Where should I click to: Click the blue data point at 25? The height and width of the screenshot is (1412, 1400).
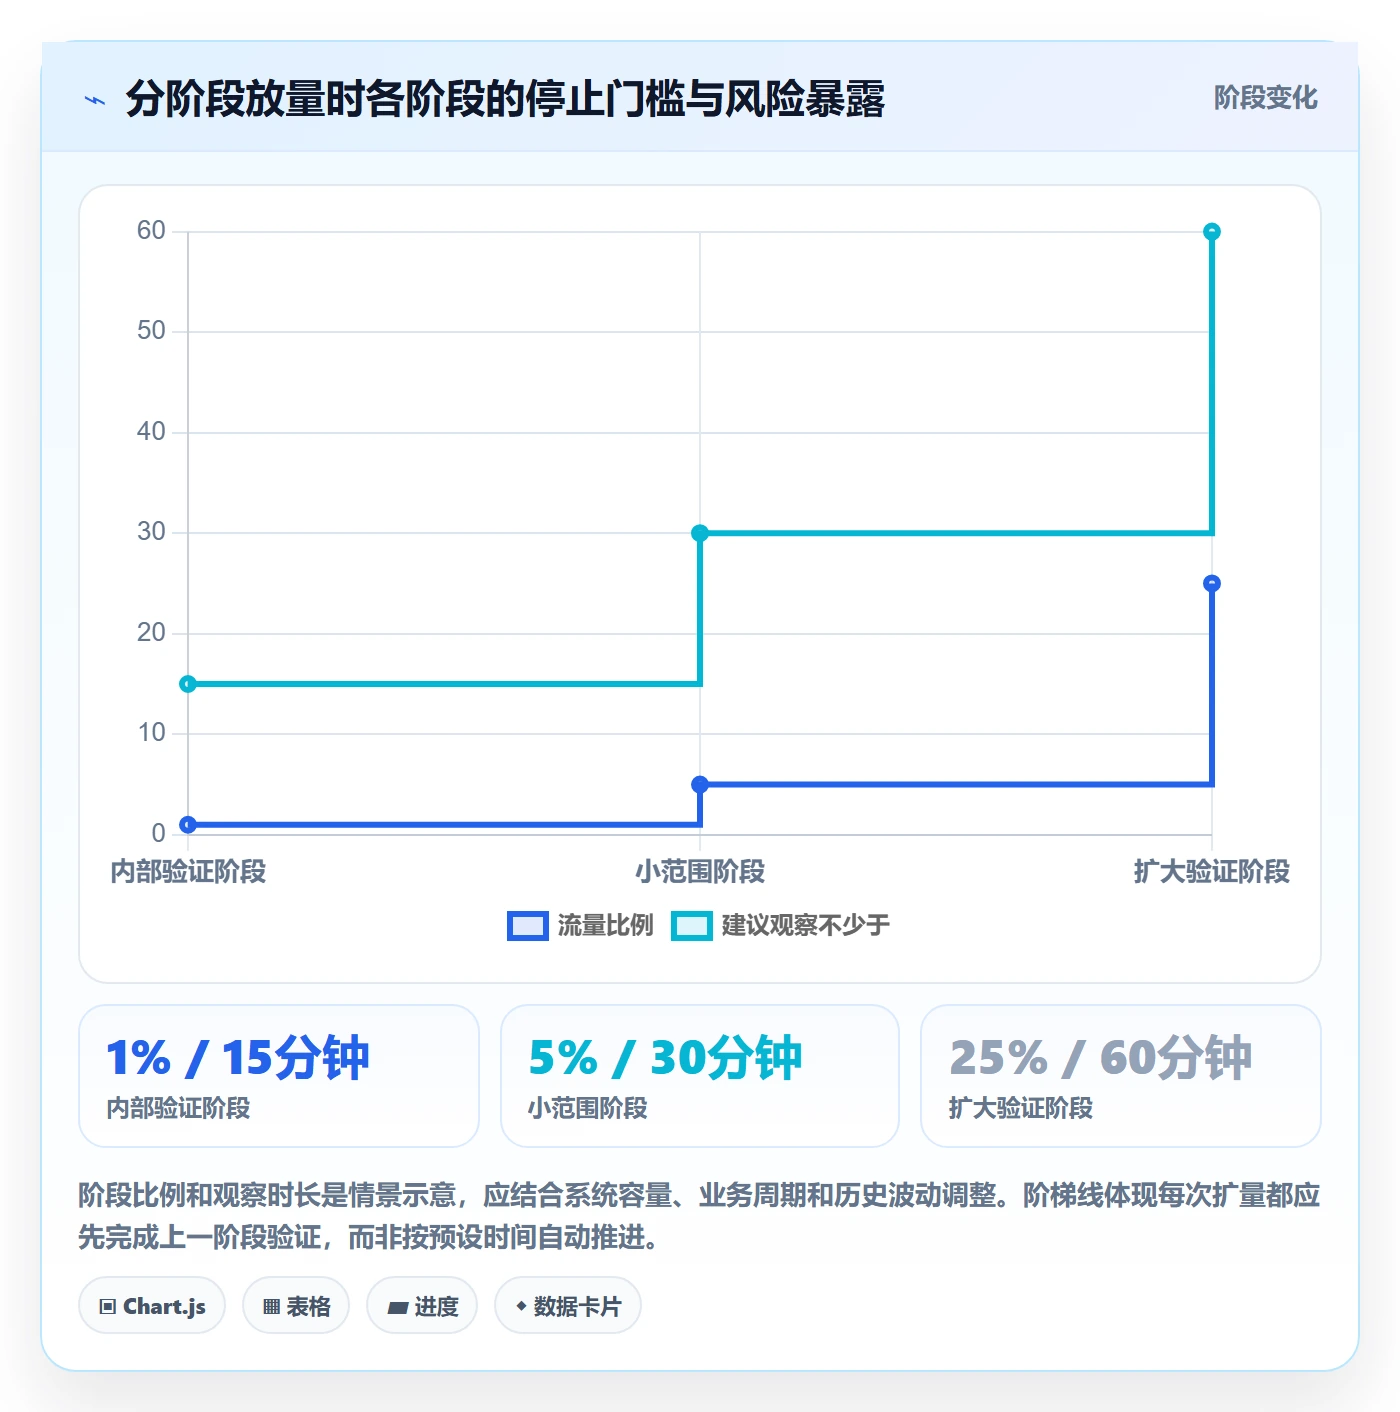pos(1212,584)
